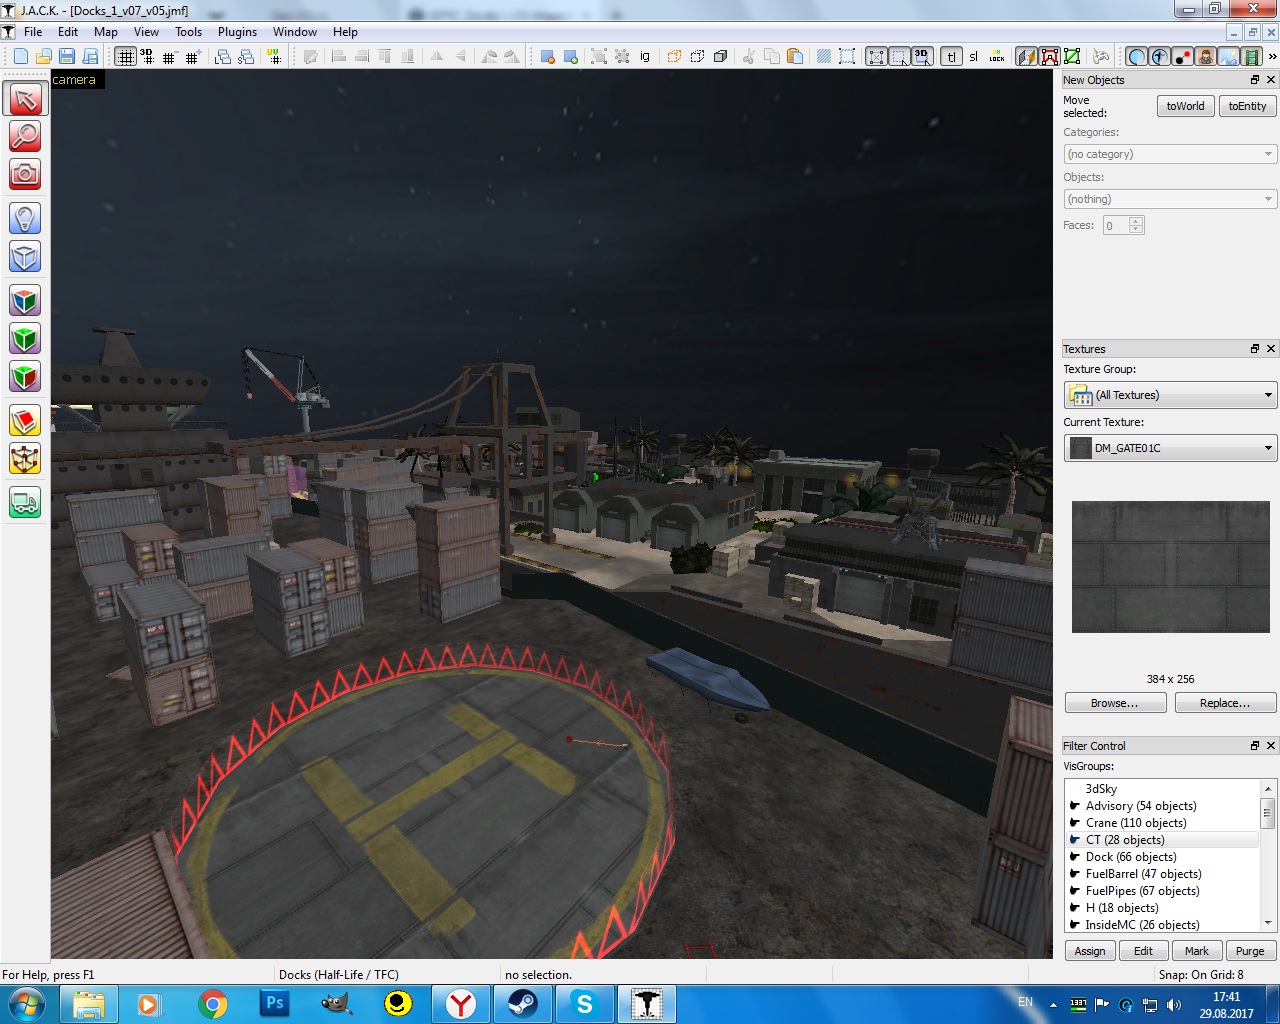This screenshot has height=1024, width=1280.
Task: Show more toolbar buttons chevron
Action: click(x=1272, y=57)
